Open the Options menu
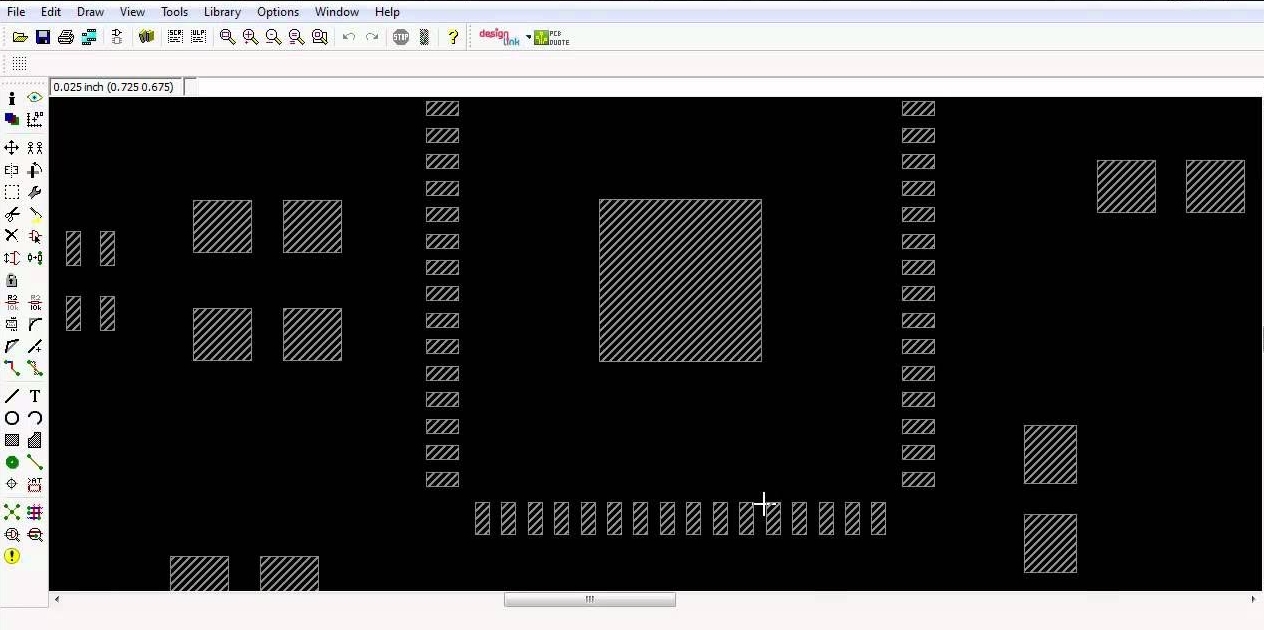 tap(277, 12)
